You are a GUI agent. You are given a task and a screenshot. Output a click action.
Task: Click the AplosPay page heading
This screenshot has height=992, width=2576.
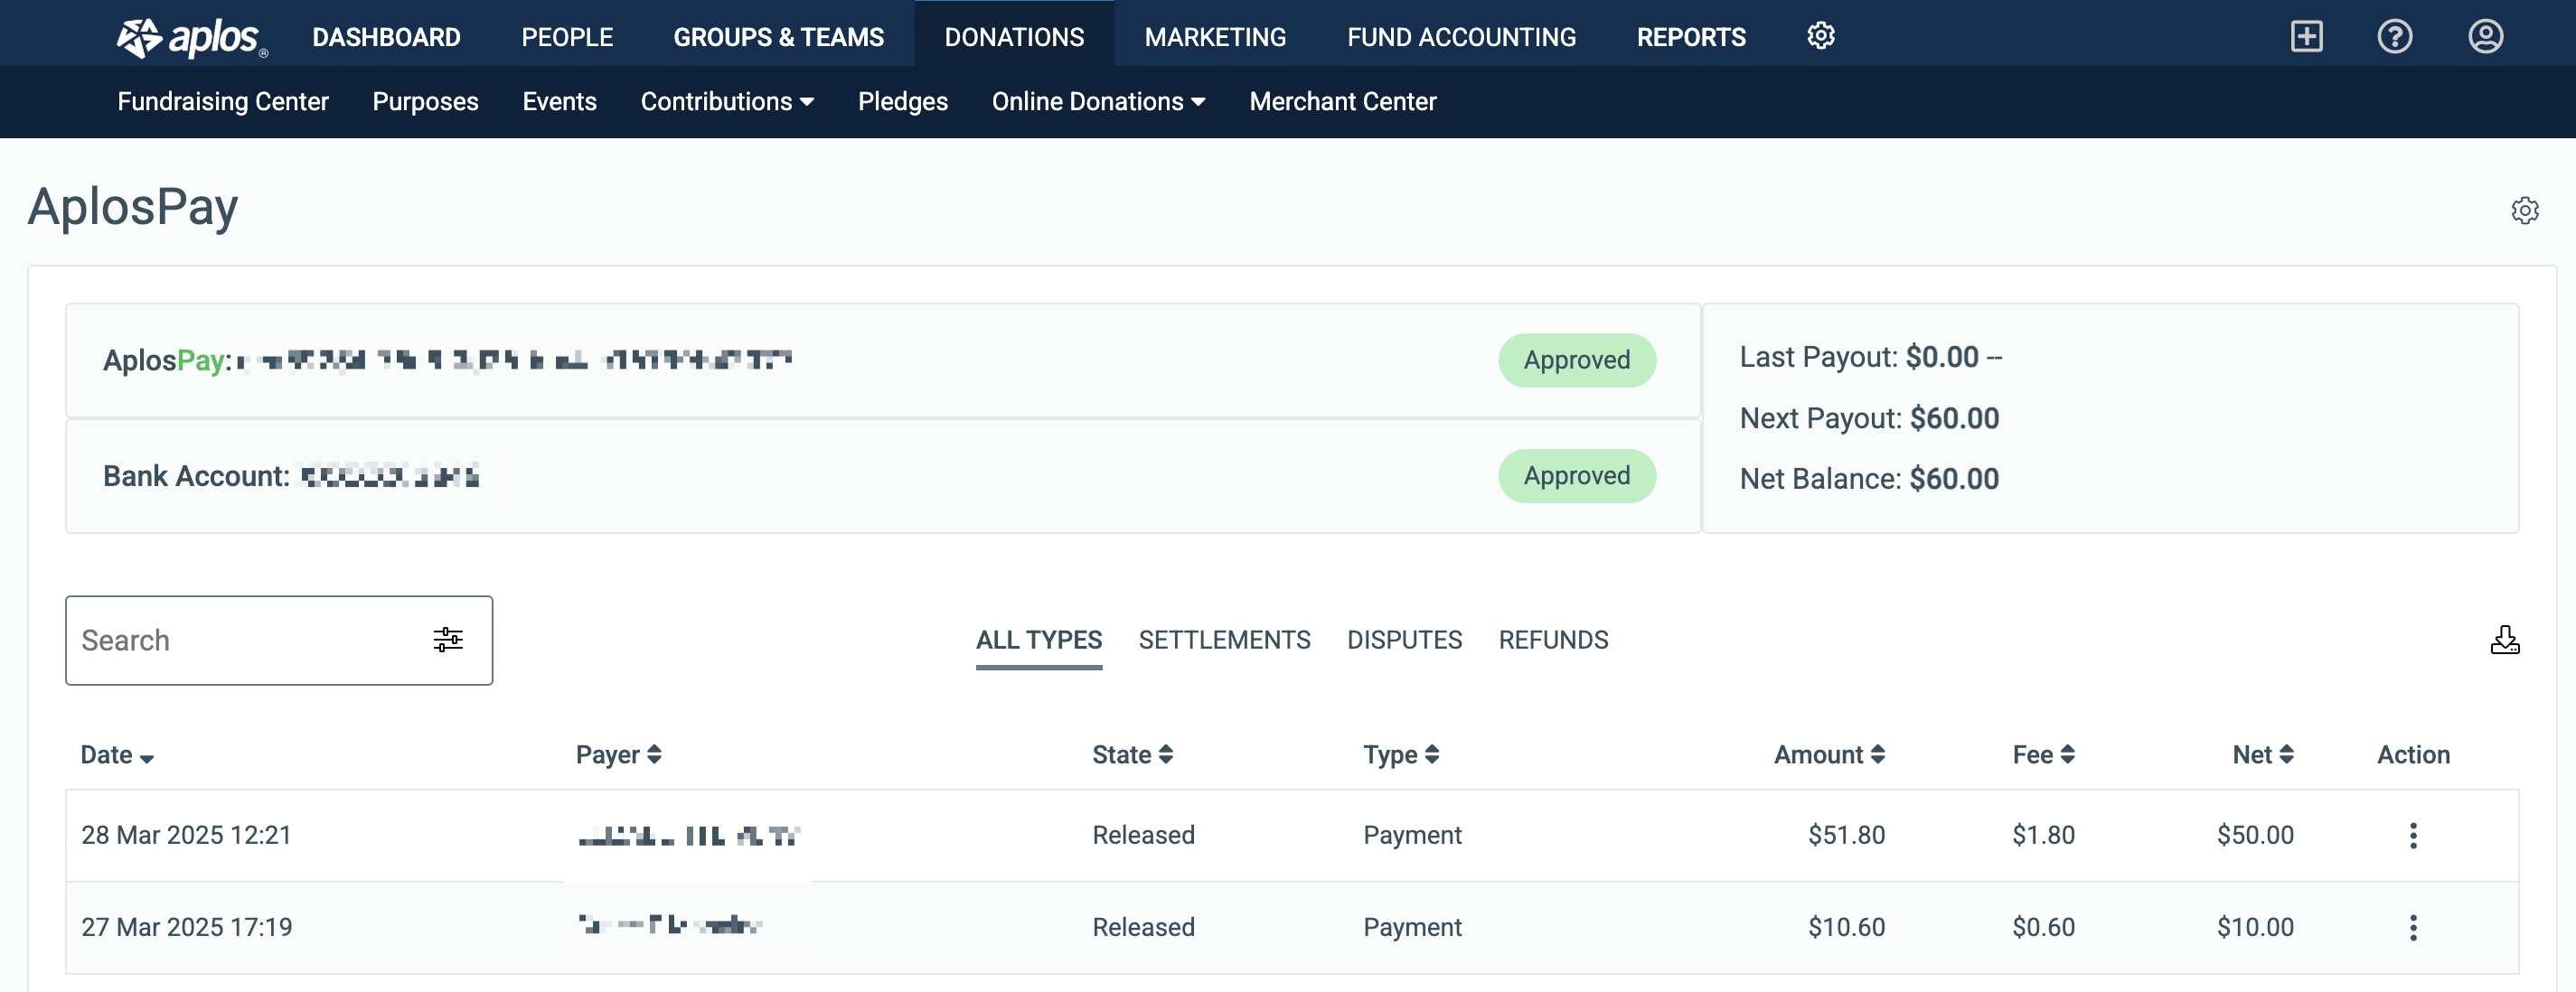(133, 208)
